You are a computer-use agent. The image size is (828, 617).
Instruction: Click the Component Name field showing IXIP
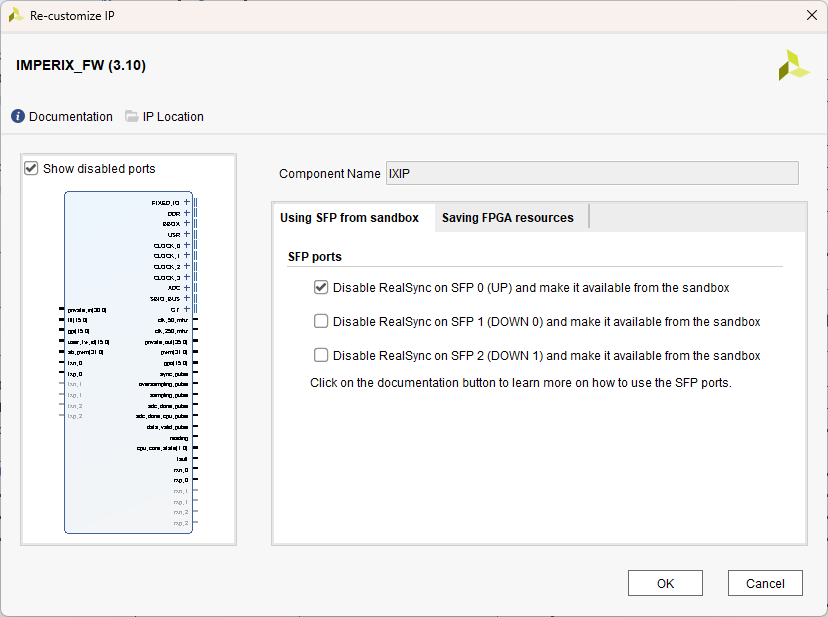pyautogui.click(x=592, y=173)
